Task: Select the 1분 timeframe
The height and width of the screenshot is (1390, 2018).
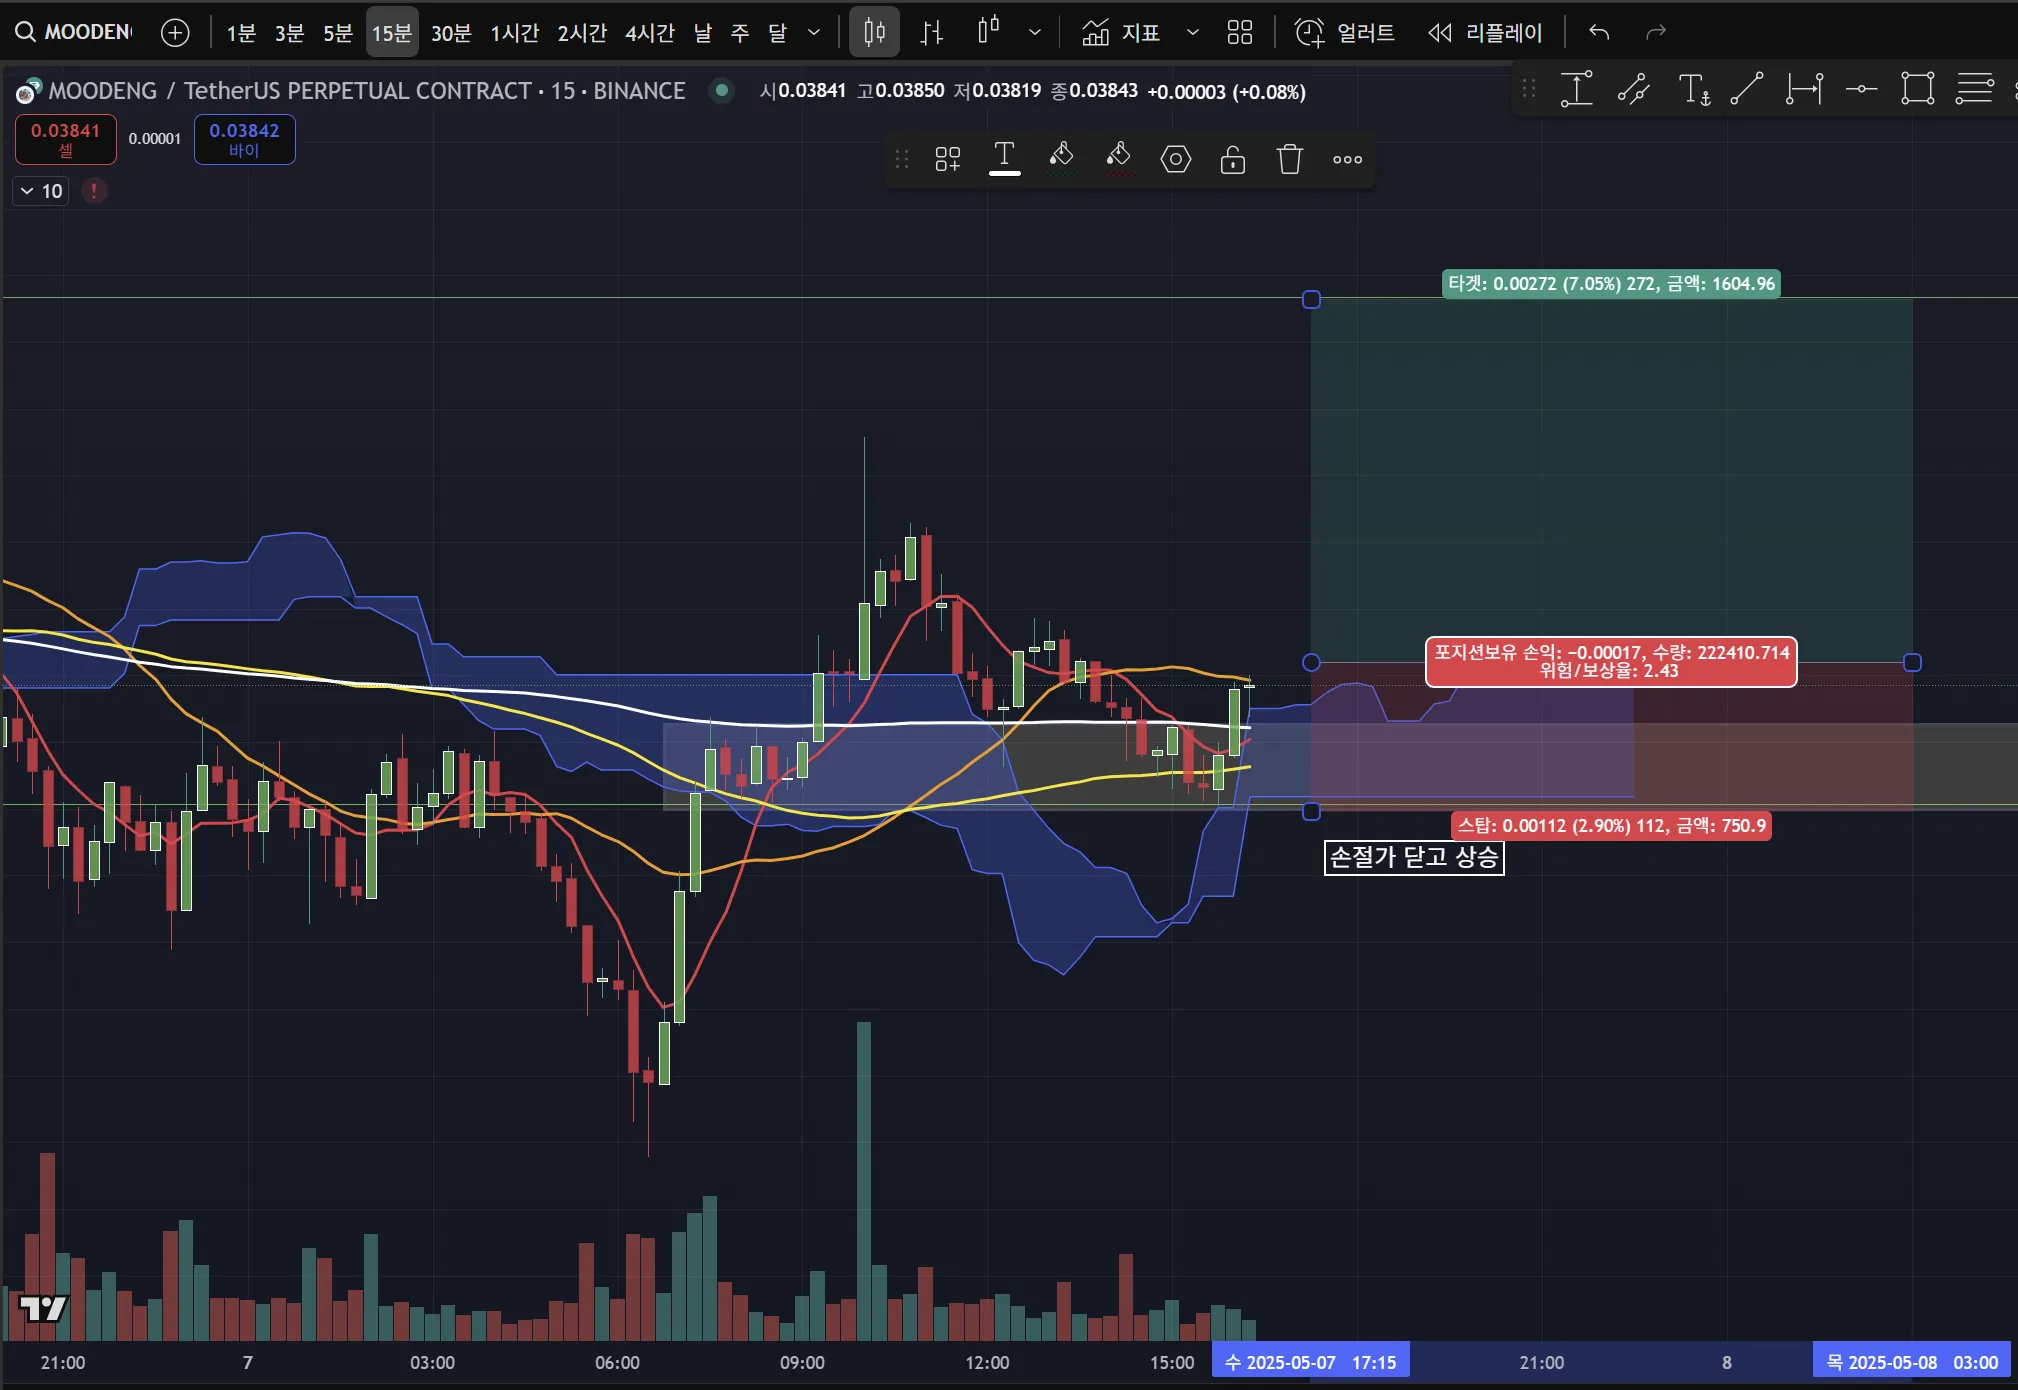Action: [x=241, y=33]
